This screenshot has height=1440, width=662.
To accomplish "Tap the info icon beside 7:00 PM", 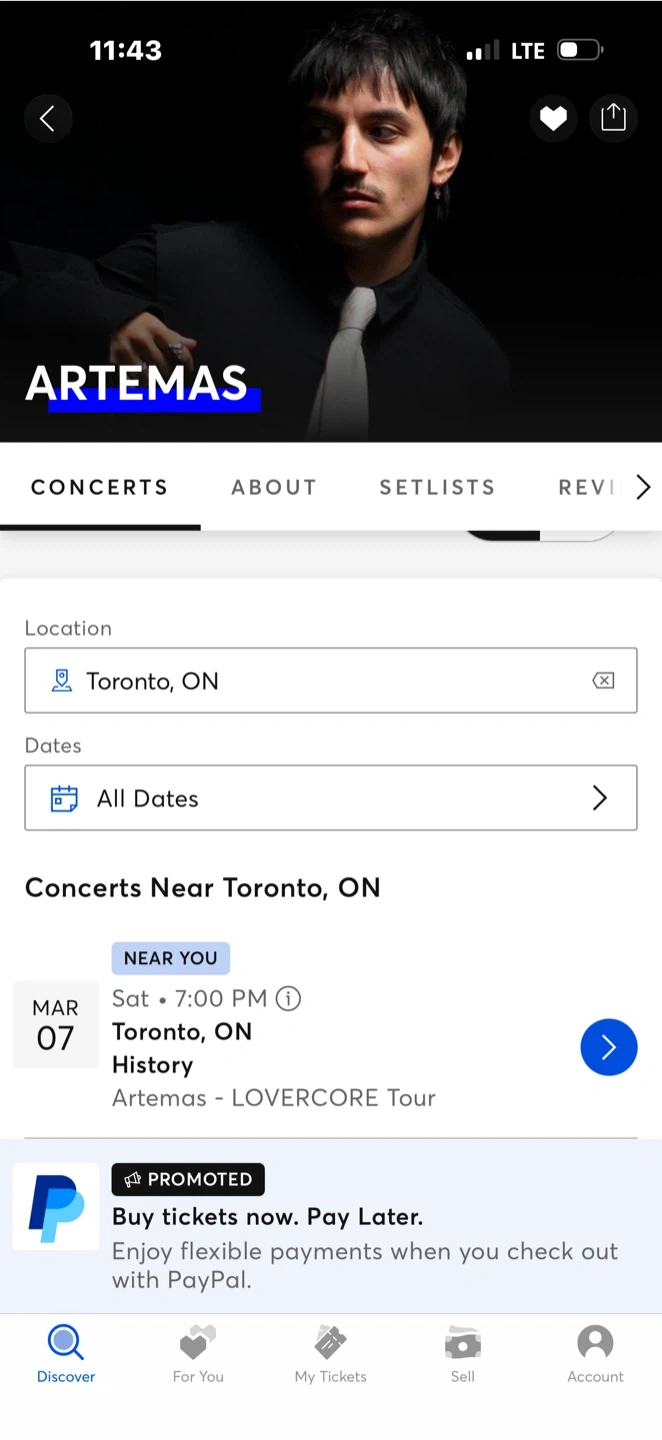I will coord(288,998).
